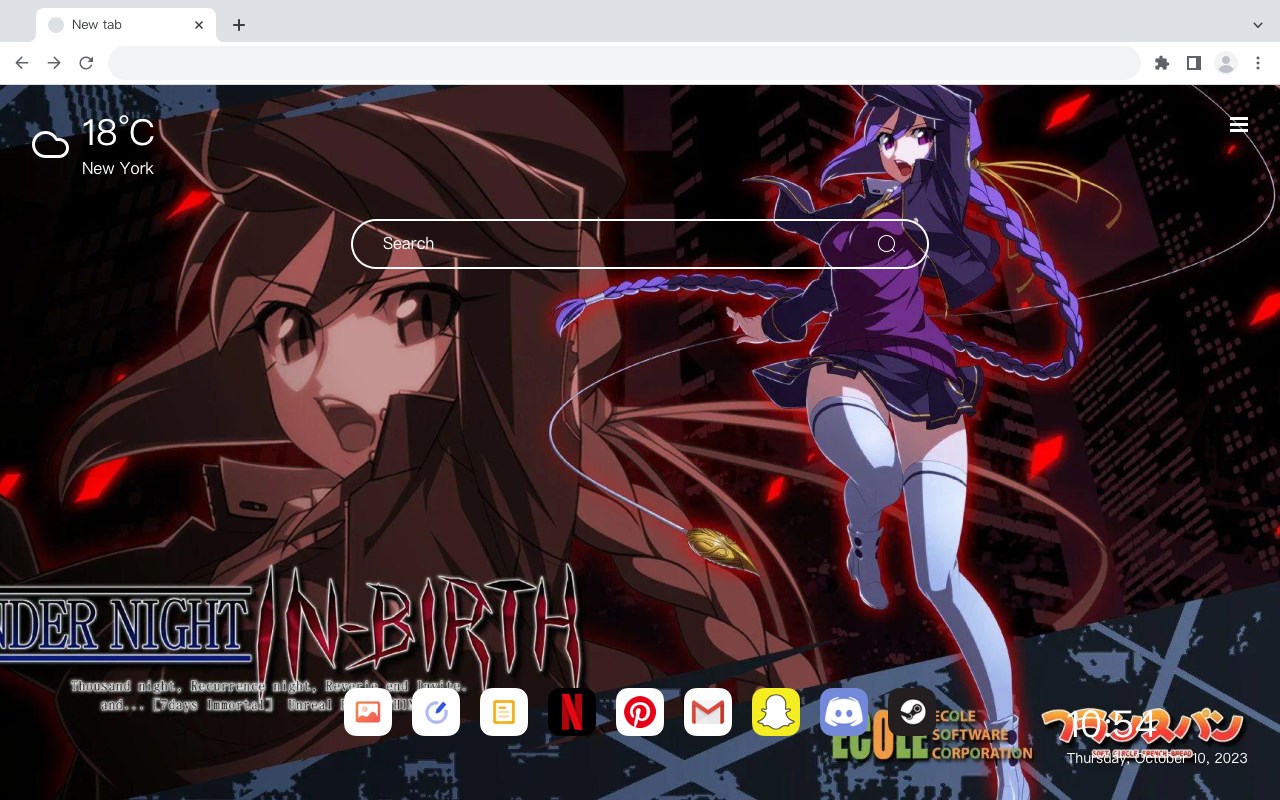Expand the tab search dropdown arrow

point(1258,25)
